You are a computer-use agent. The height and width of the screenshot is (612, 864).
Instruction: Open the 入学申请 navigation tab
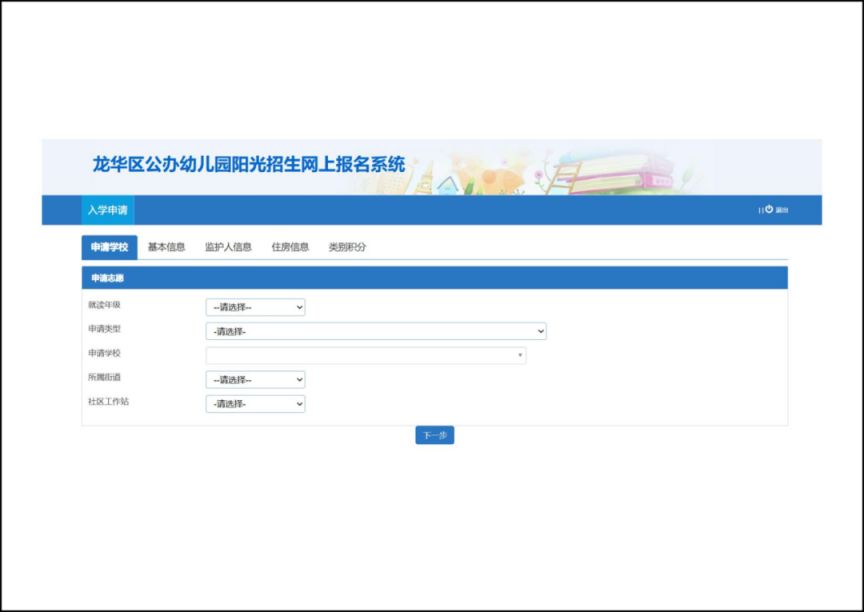click(x=107, y=210)
